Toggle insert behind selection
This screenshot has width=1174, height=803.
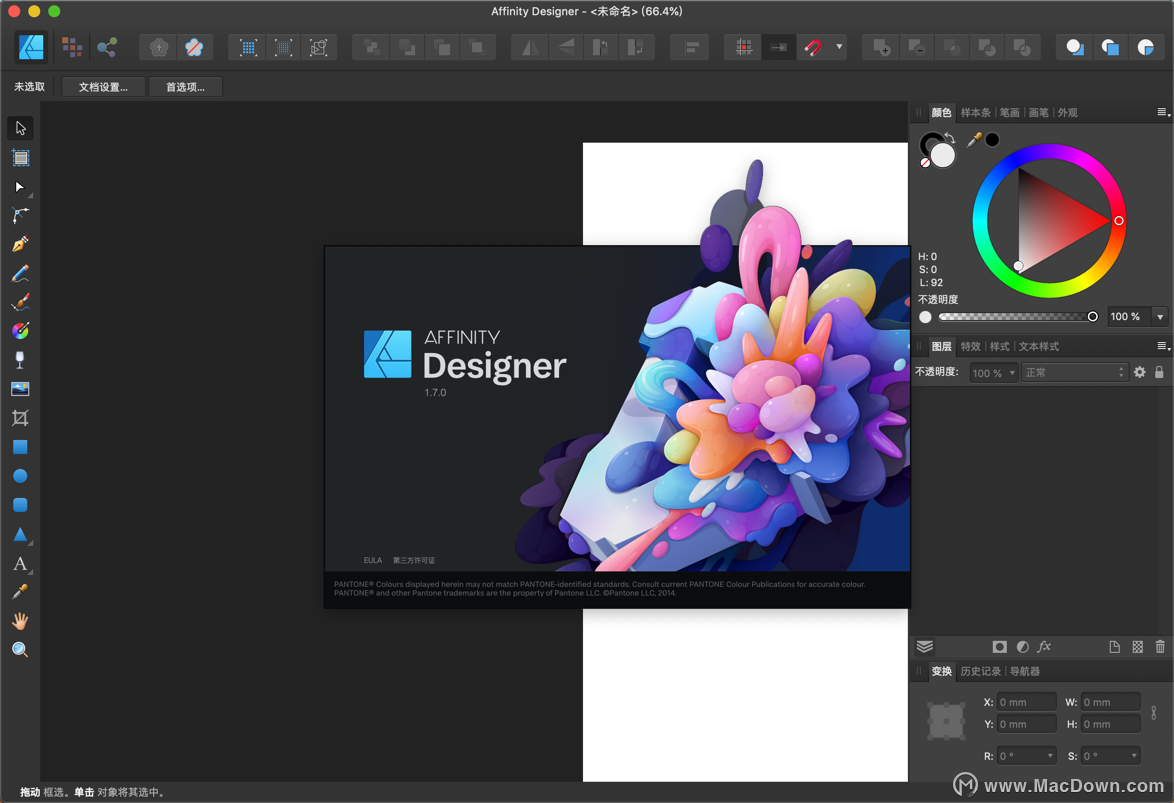tap(1074, 47)
